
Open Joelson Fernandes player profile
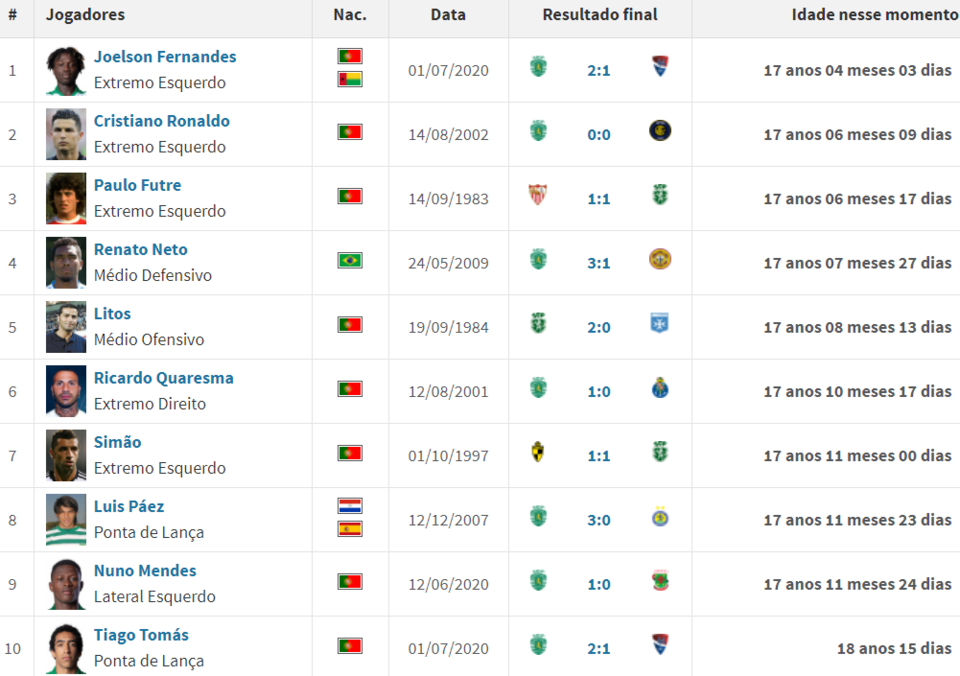point(165,57)
